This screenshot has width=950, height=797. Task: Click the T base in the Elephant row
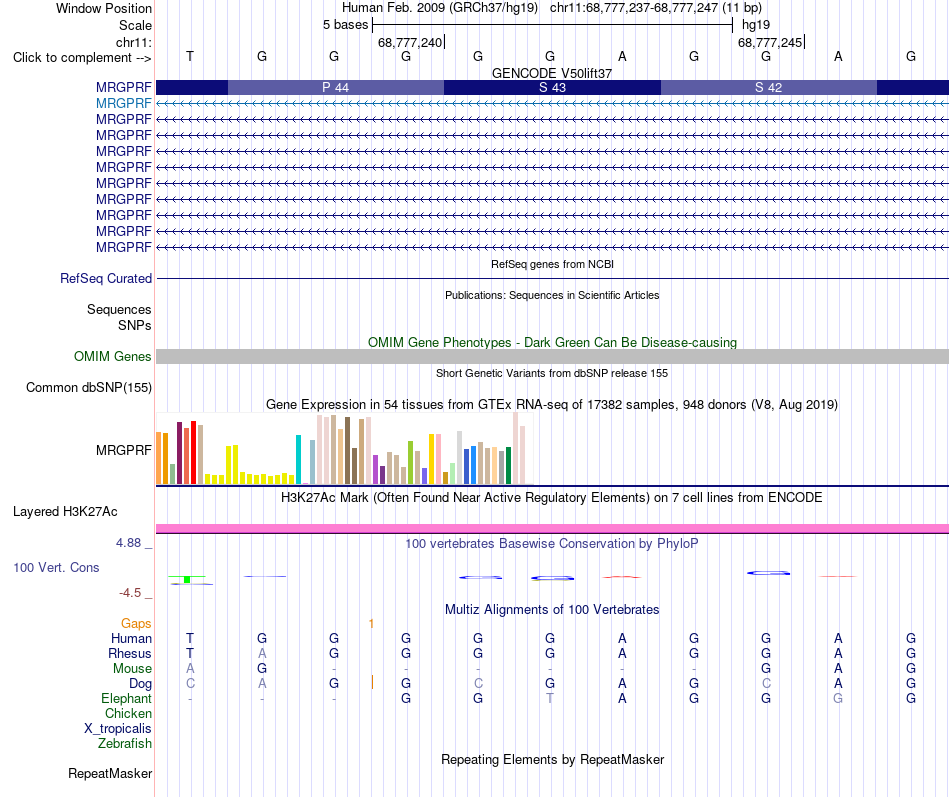[550, 699]
